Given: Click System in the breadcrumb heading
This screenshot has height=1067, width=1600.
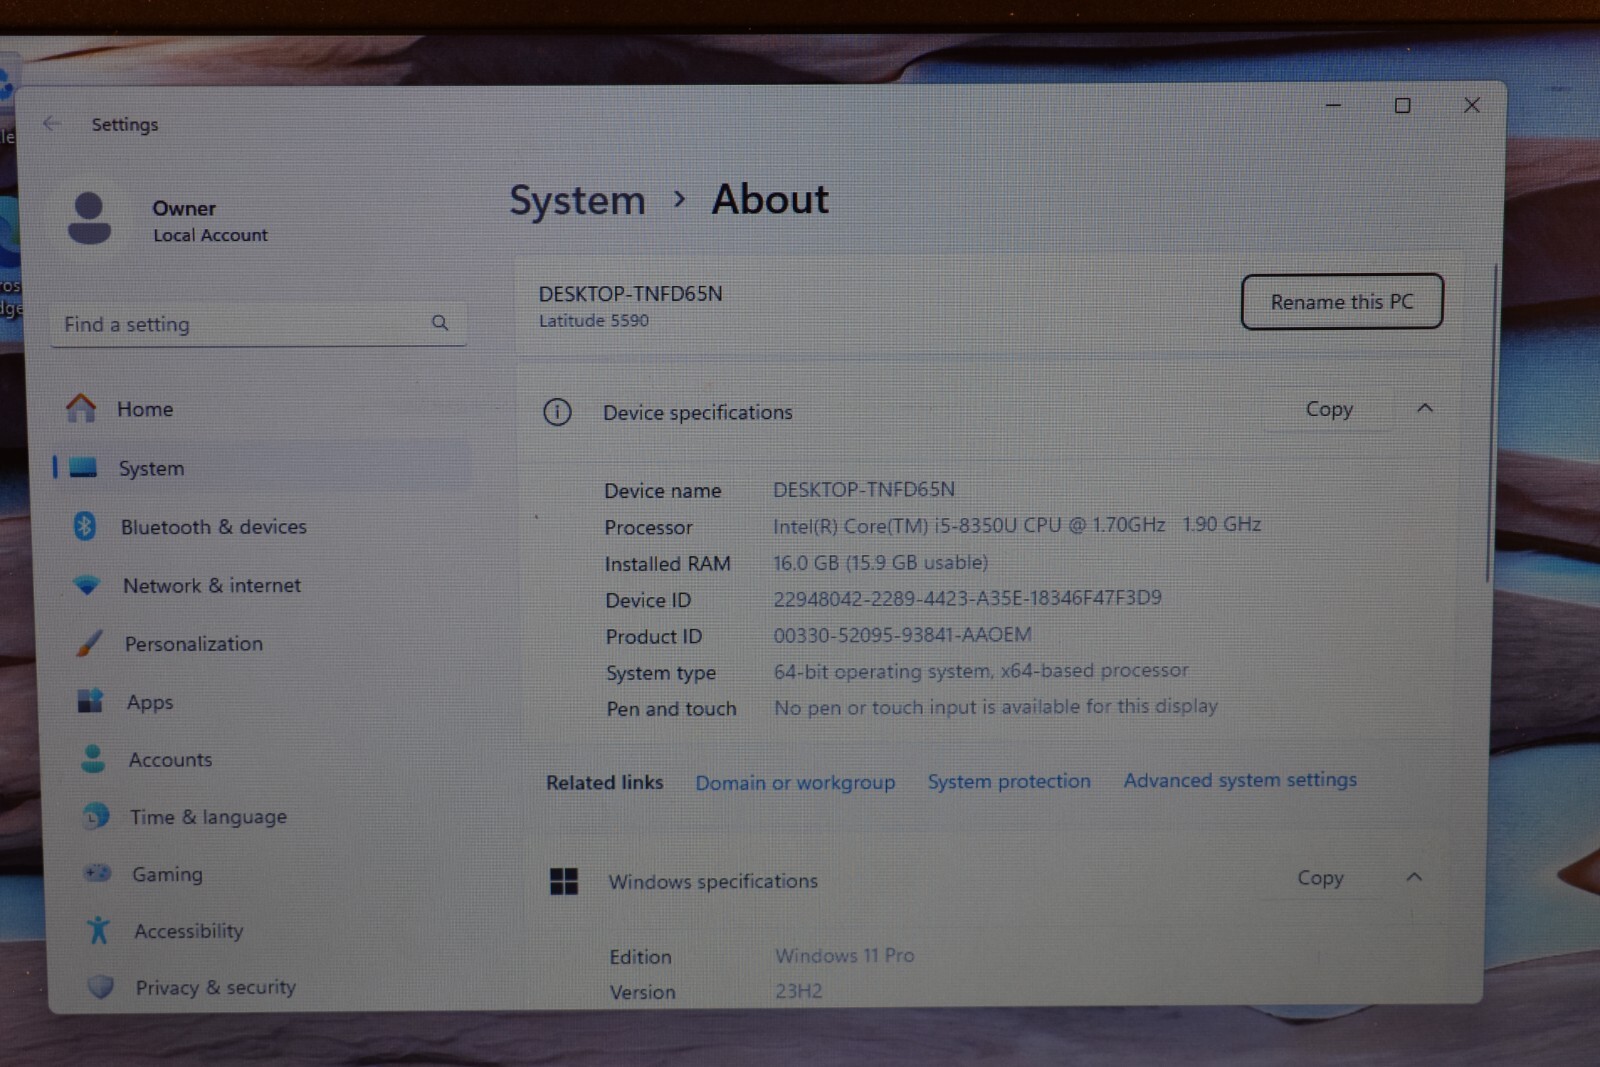Looking at the screenshot, I should click(577, 201).
